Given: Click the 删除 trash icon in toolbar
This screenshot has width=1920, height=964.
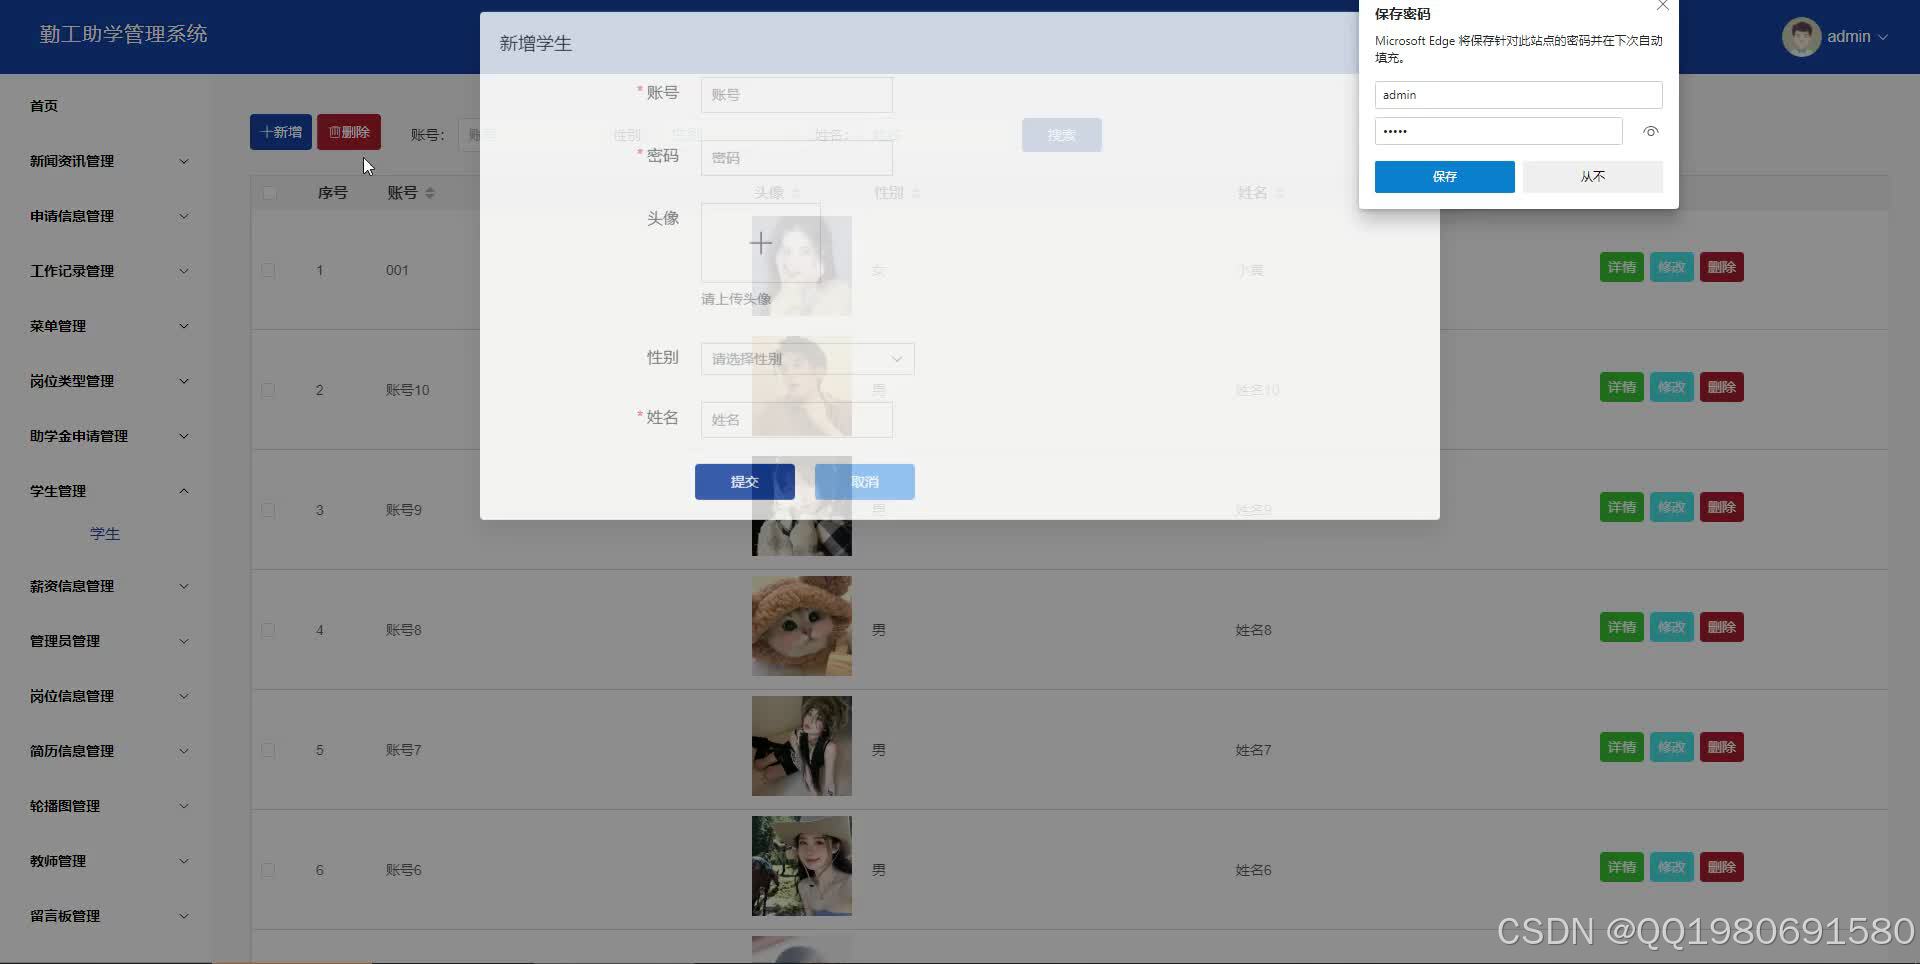Looking at the screenshot, I should (x=336, y=131).
